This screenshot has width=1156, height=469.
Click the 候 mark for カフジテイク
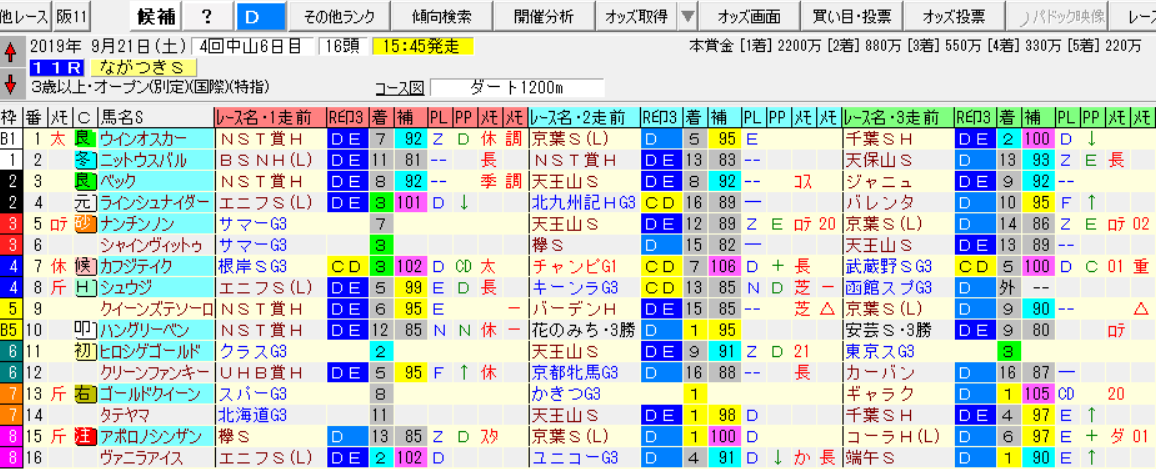coord(84,266)
